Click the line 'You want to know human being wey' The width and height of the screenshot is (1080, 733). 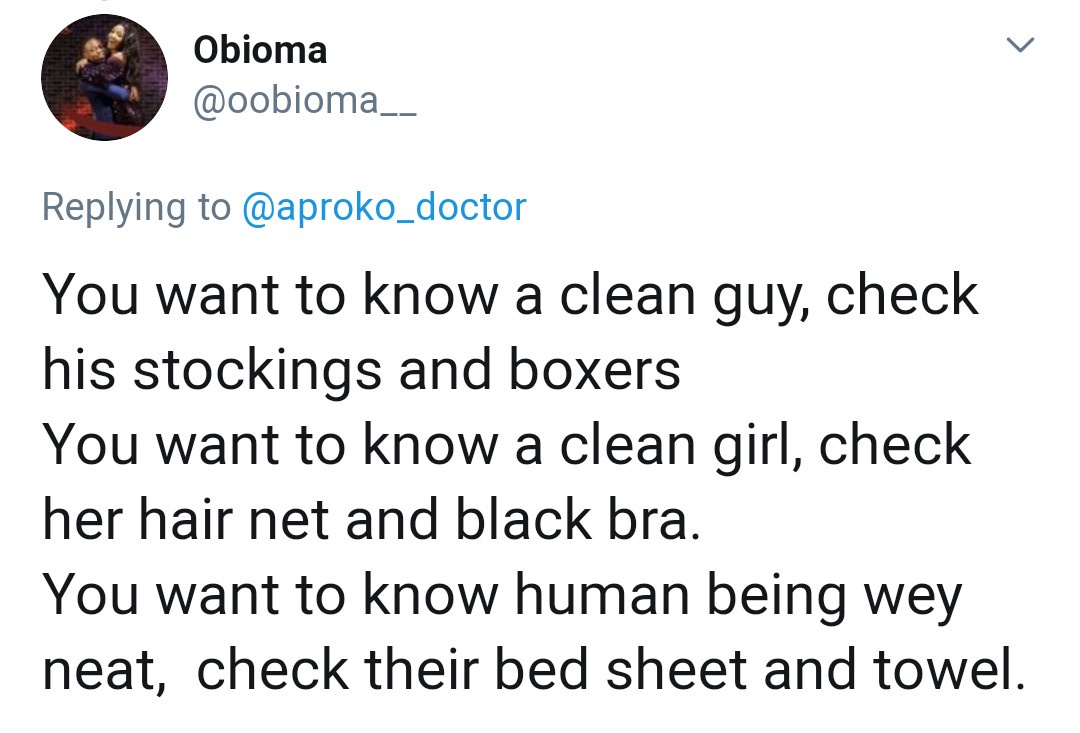click(x=502, y=595)
